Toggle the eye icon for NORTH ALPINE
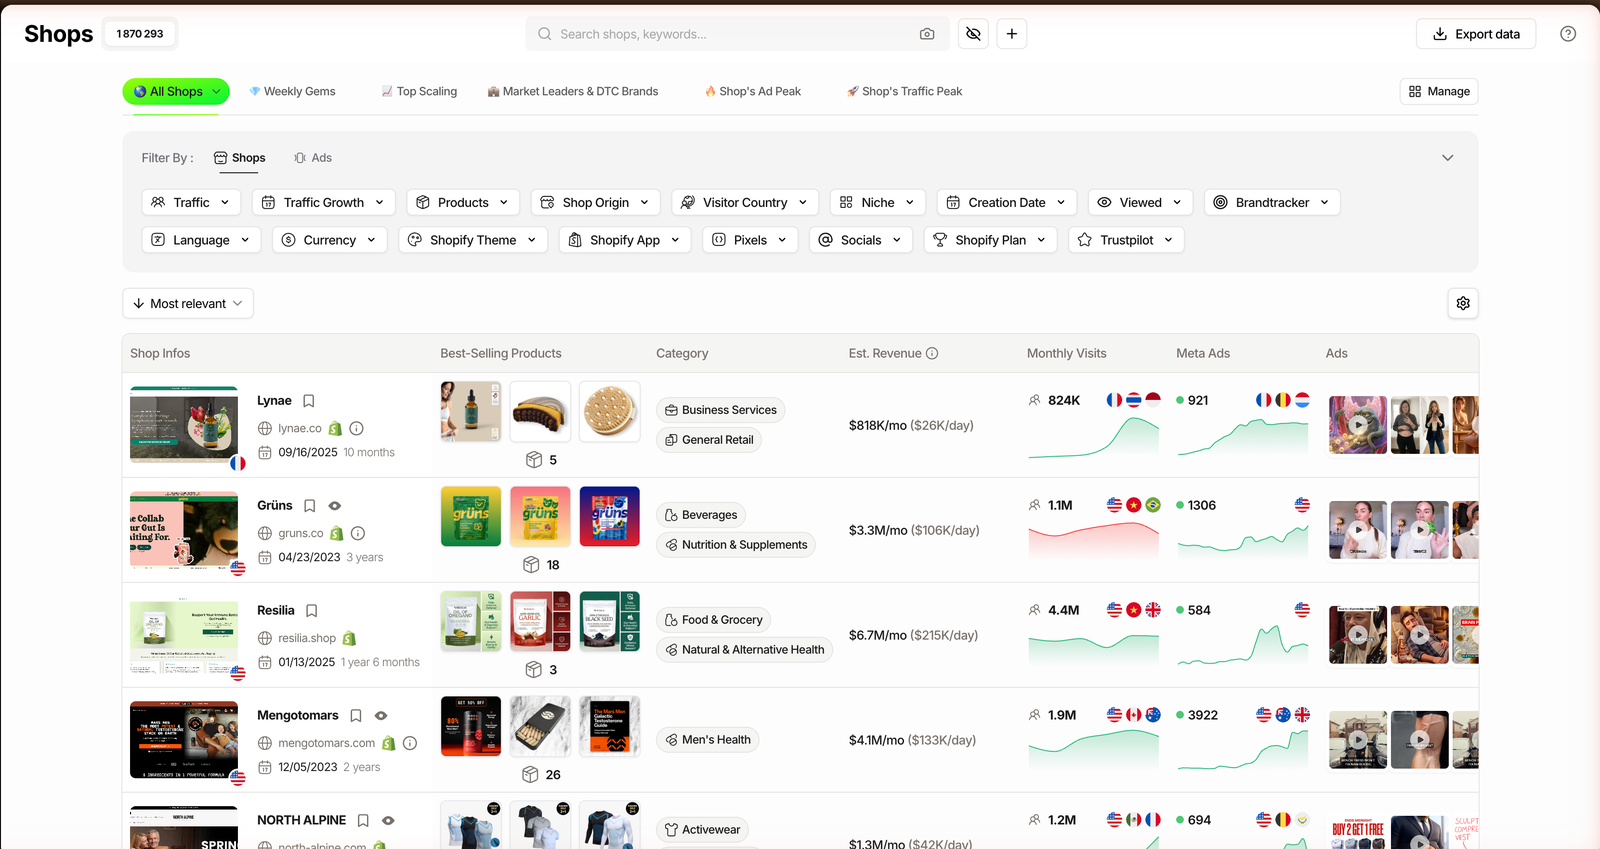Image resolution: width=1600 pixels, height=849 pixels. [x=388, y=821]
